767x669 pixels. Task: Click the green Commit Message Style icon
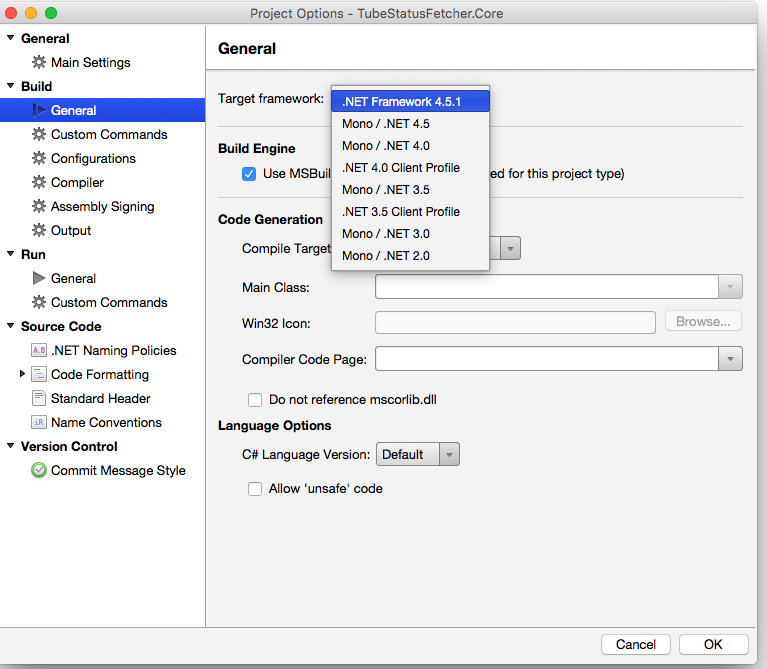[39, 470]
